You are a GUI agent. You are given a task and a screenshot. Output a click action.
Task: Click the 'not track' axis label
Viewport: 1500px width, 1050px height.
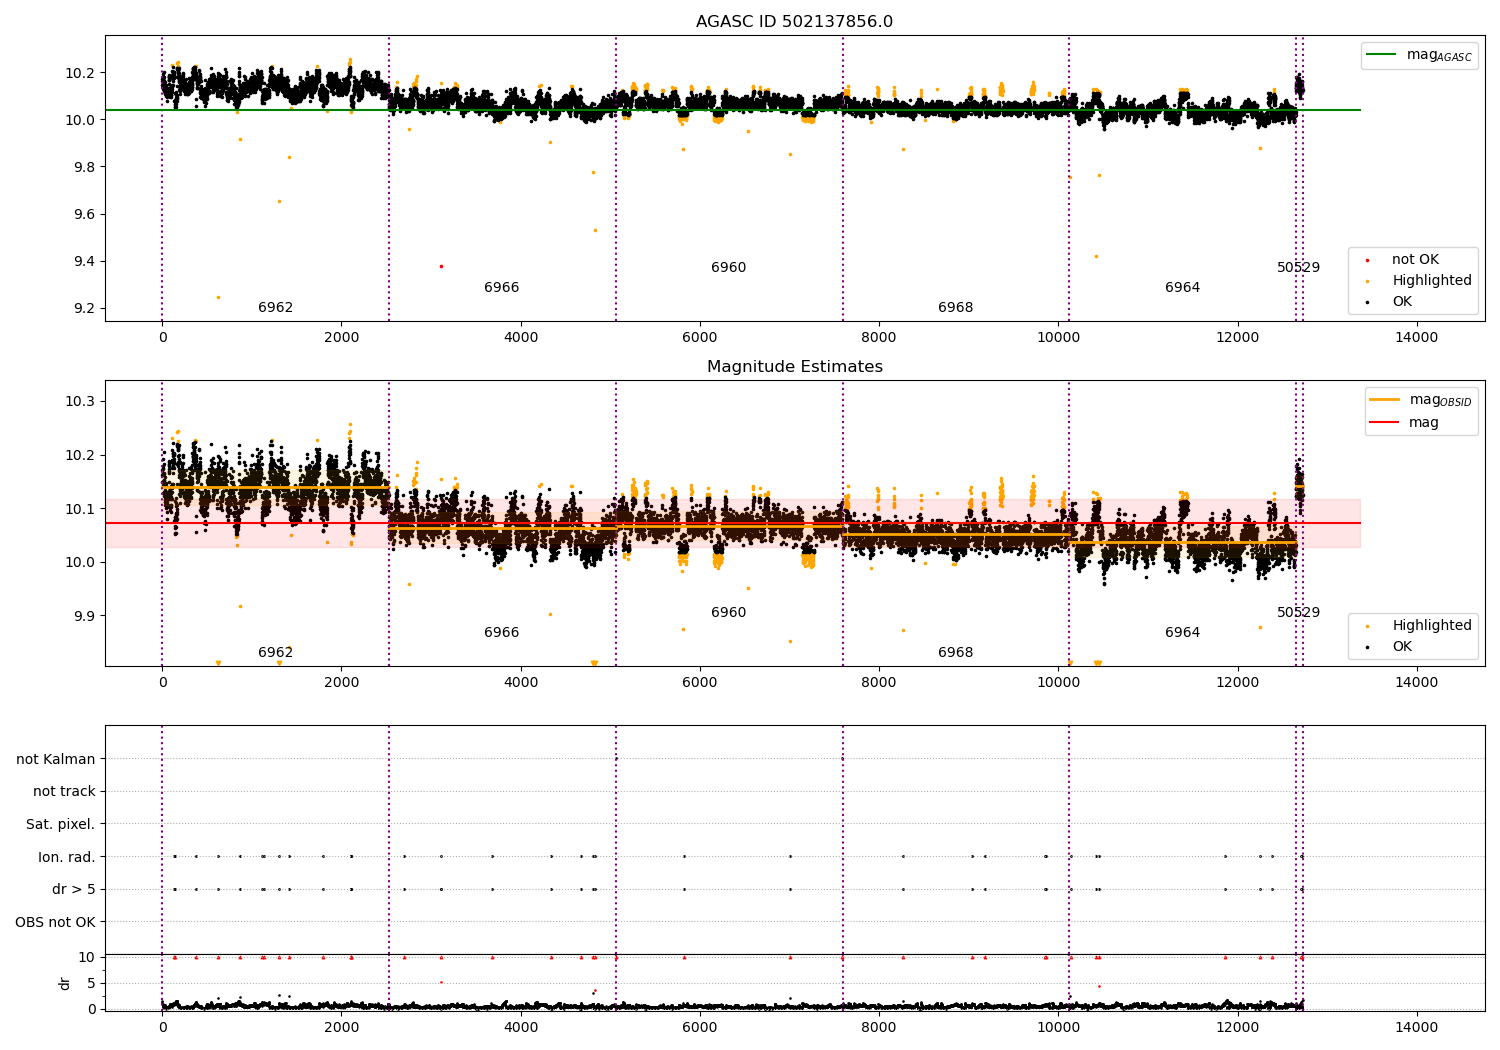click(x=64, y=792)
